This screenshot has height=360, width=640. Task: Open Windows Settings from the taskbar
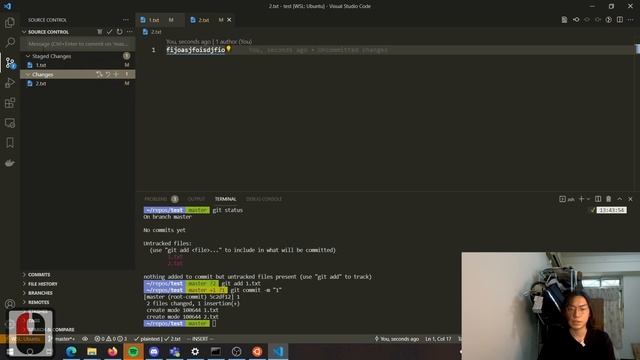195,351
